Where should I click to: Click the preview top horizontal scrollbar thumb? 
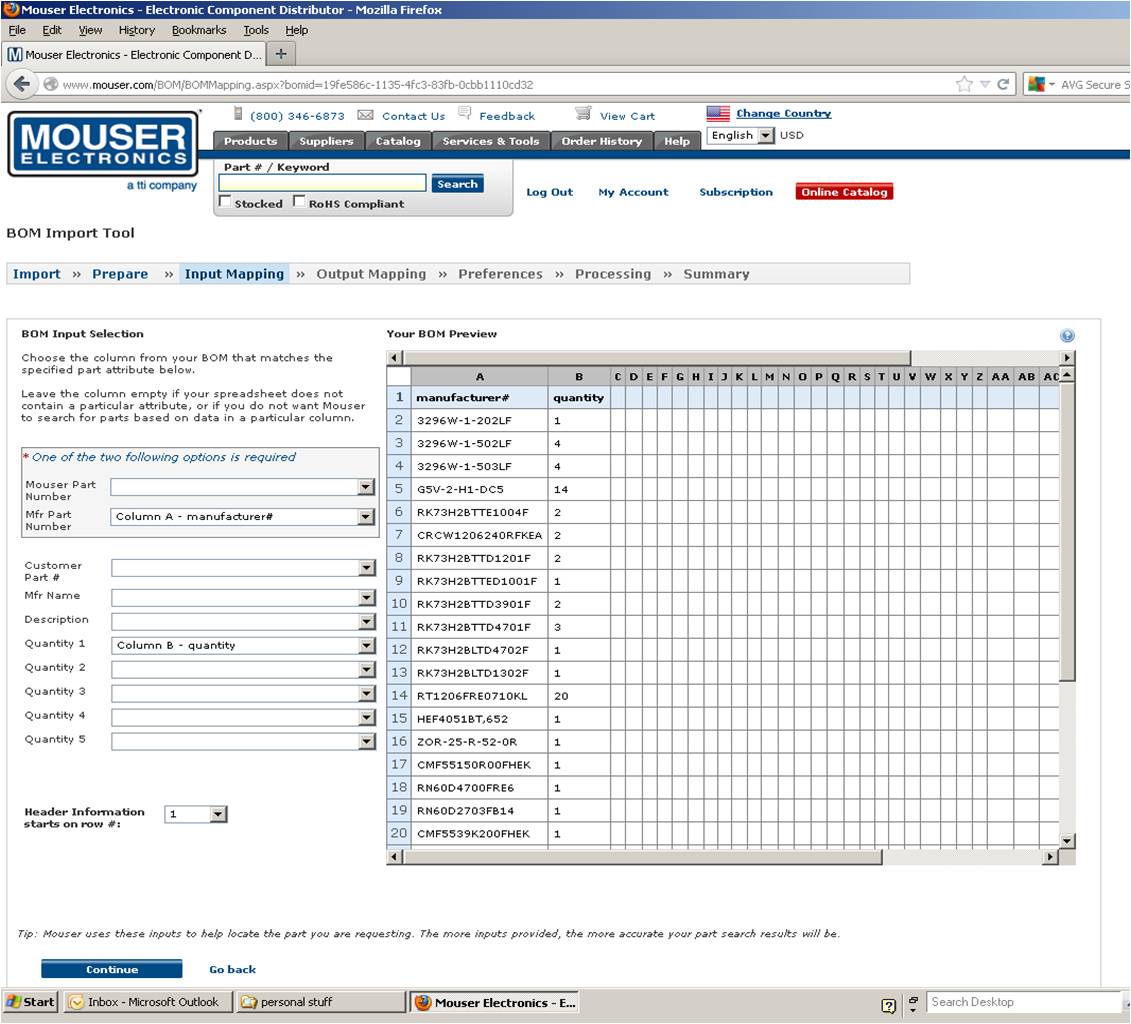pyautogui.click(x=656, y=358)
